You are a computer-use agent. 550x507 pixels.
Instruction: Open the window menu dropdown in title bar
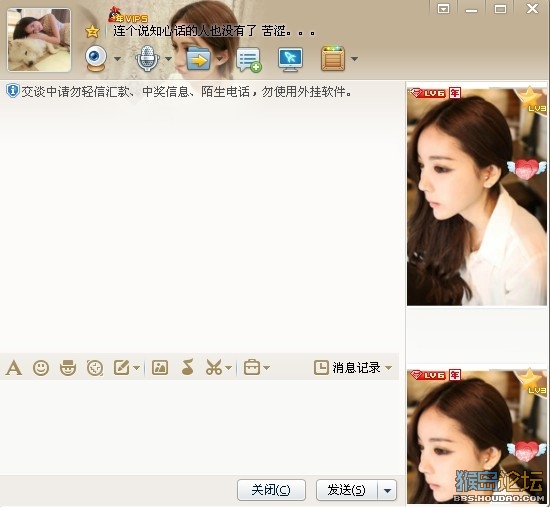(x=443, y=9)
